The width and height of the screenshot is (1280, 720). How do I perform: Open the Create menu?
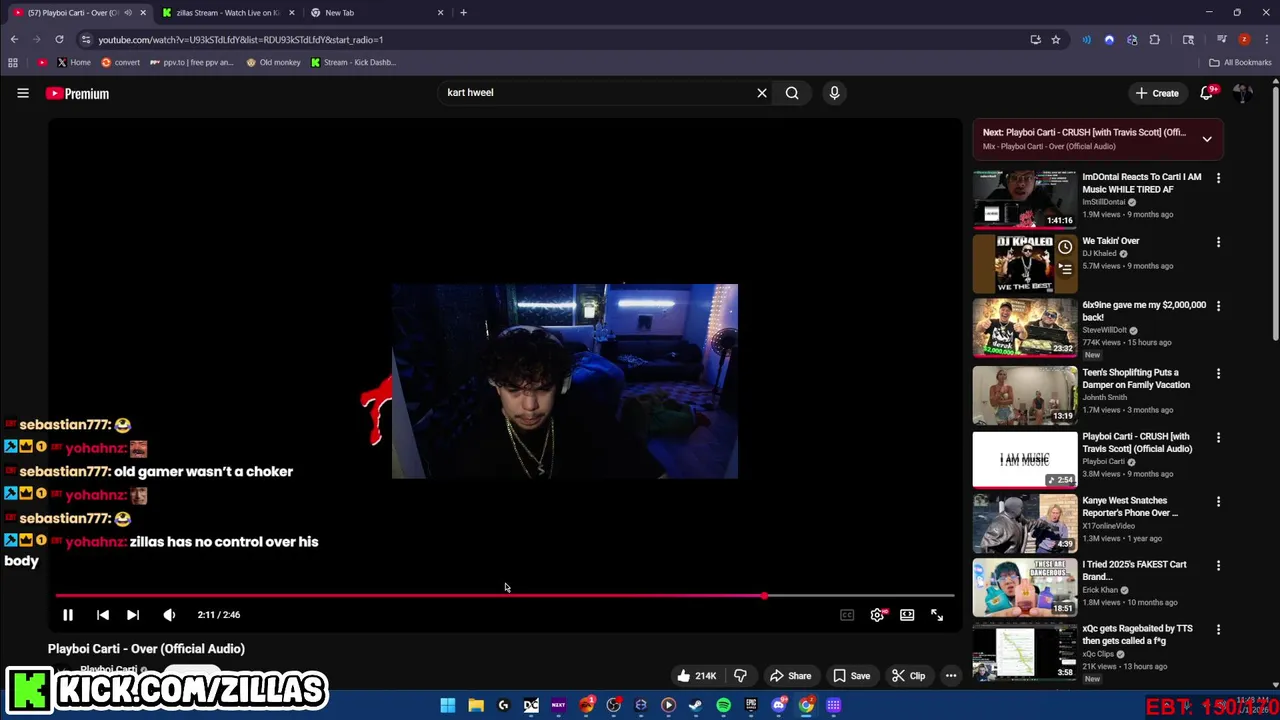click(1157, 93)
